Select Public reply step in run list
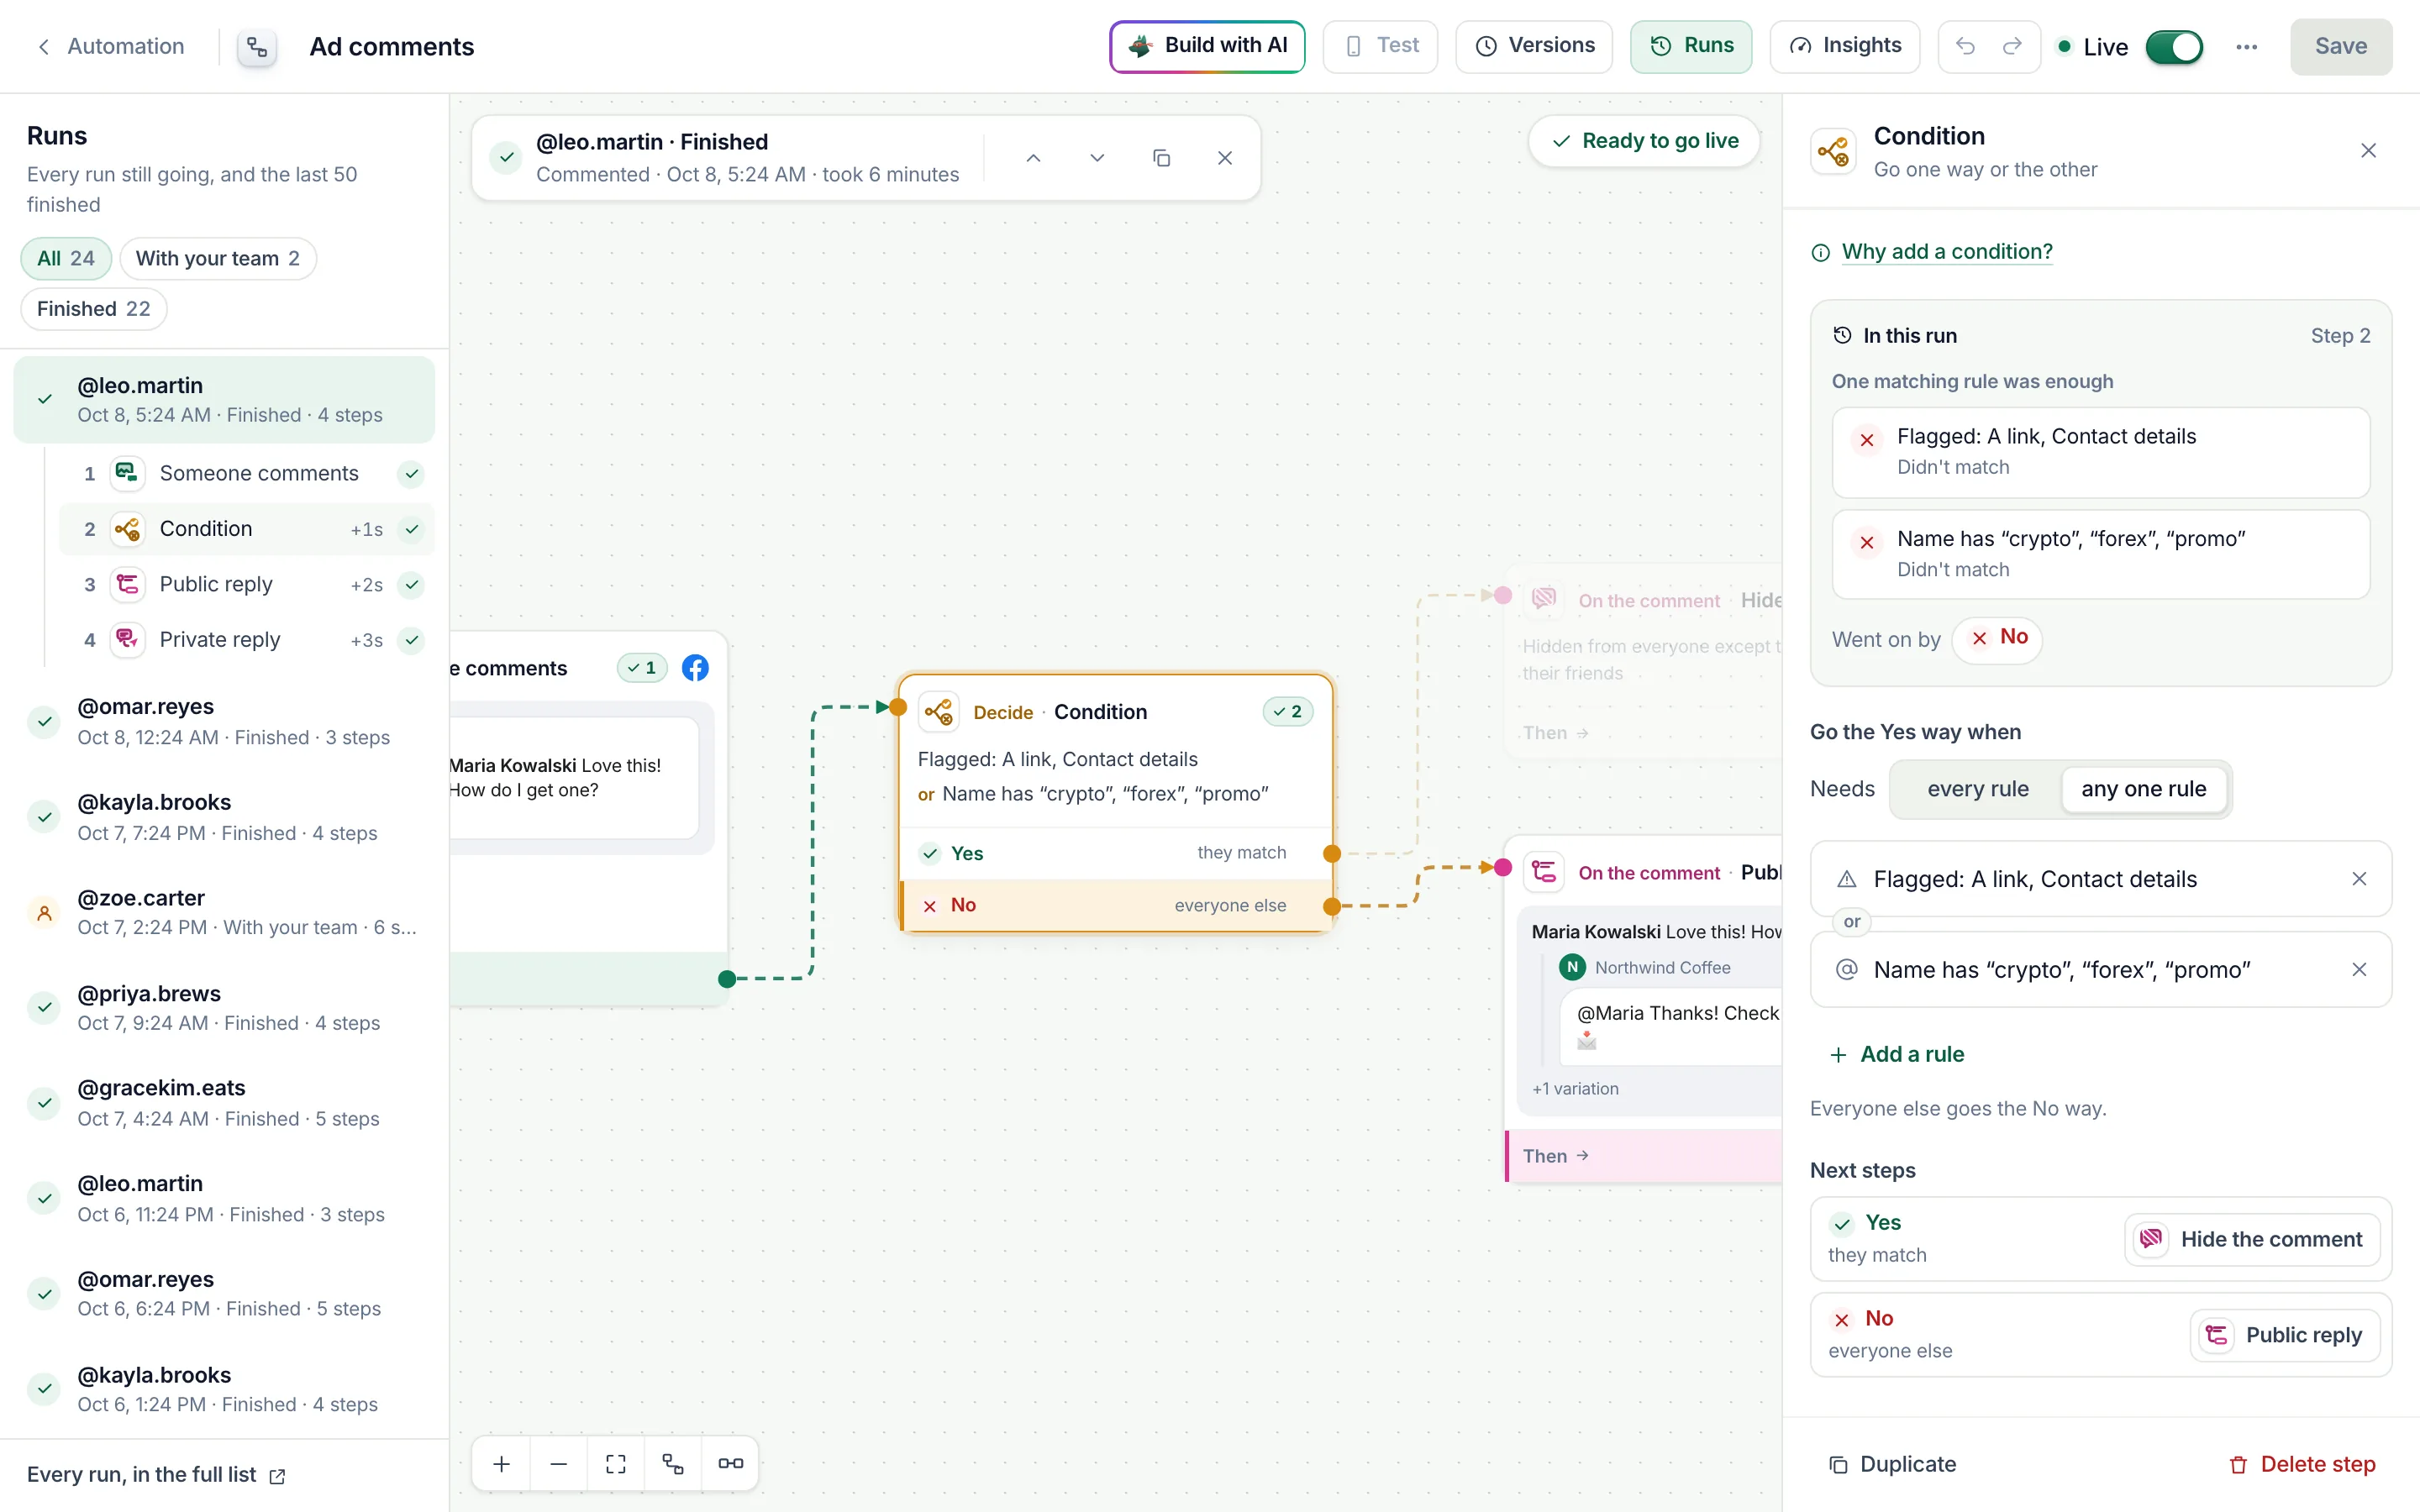 tap(246, 585)
